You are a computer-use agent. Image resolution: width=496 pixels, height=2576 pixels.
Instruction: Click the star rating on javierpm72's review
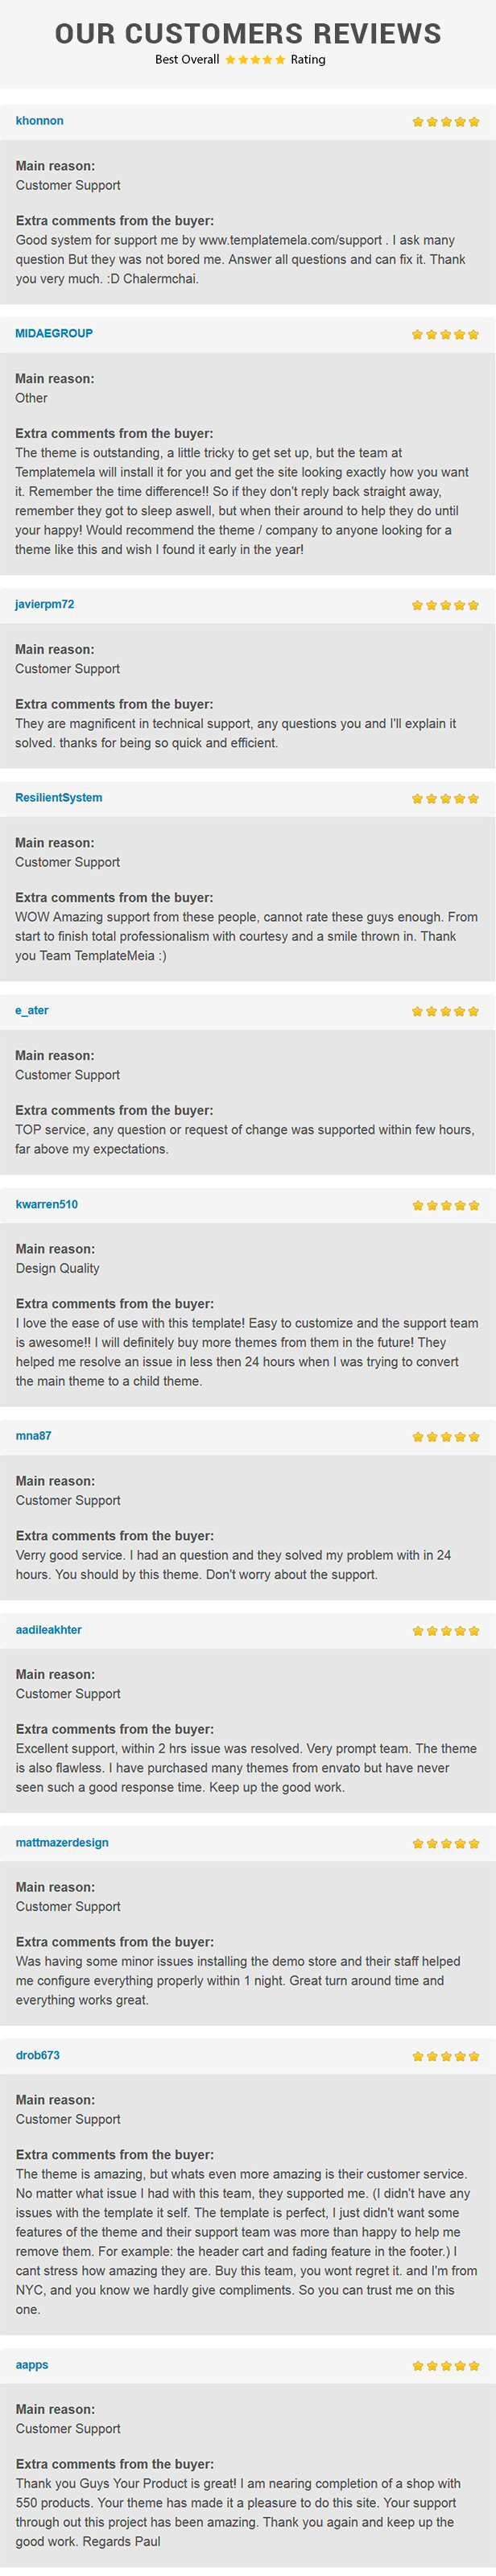[x=446, y=606]
